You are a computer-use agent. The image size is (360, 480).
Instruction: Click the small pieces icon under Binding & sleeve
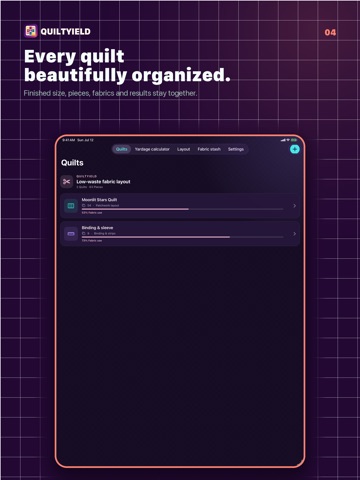[84, 234]
